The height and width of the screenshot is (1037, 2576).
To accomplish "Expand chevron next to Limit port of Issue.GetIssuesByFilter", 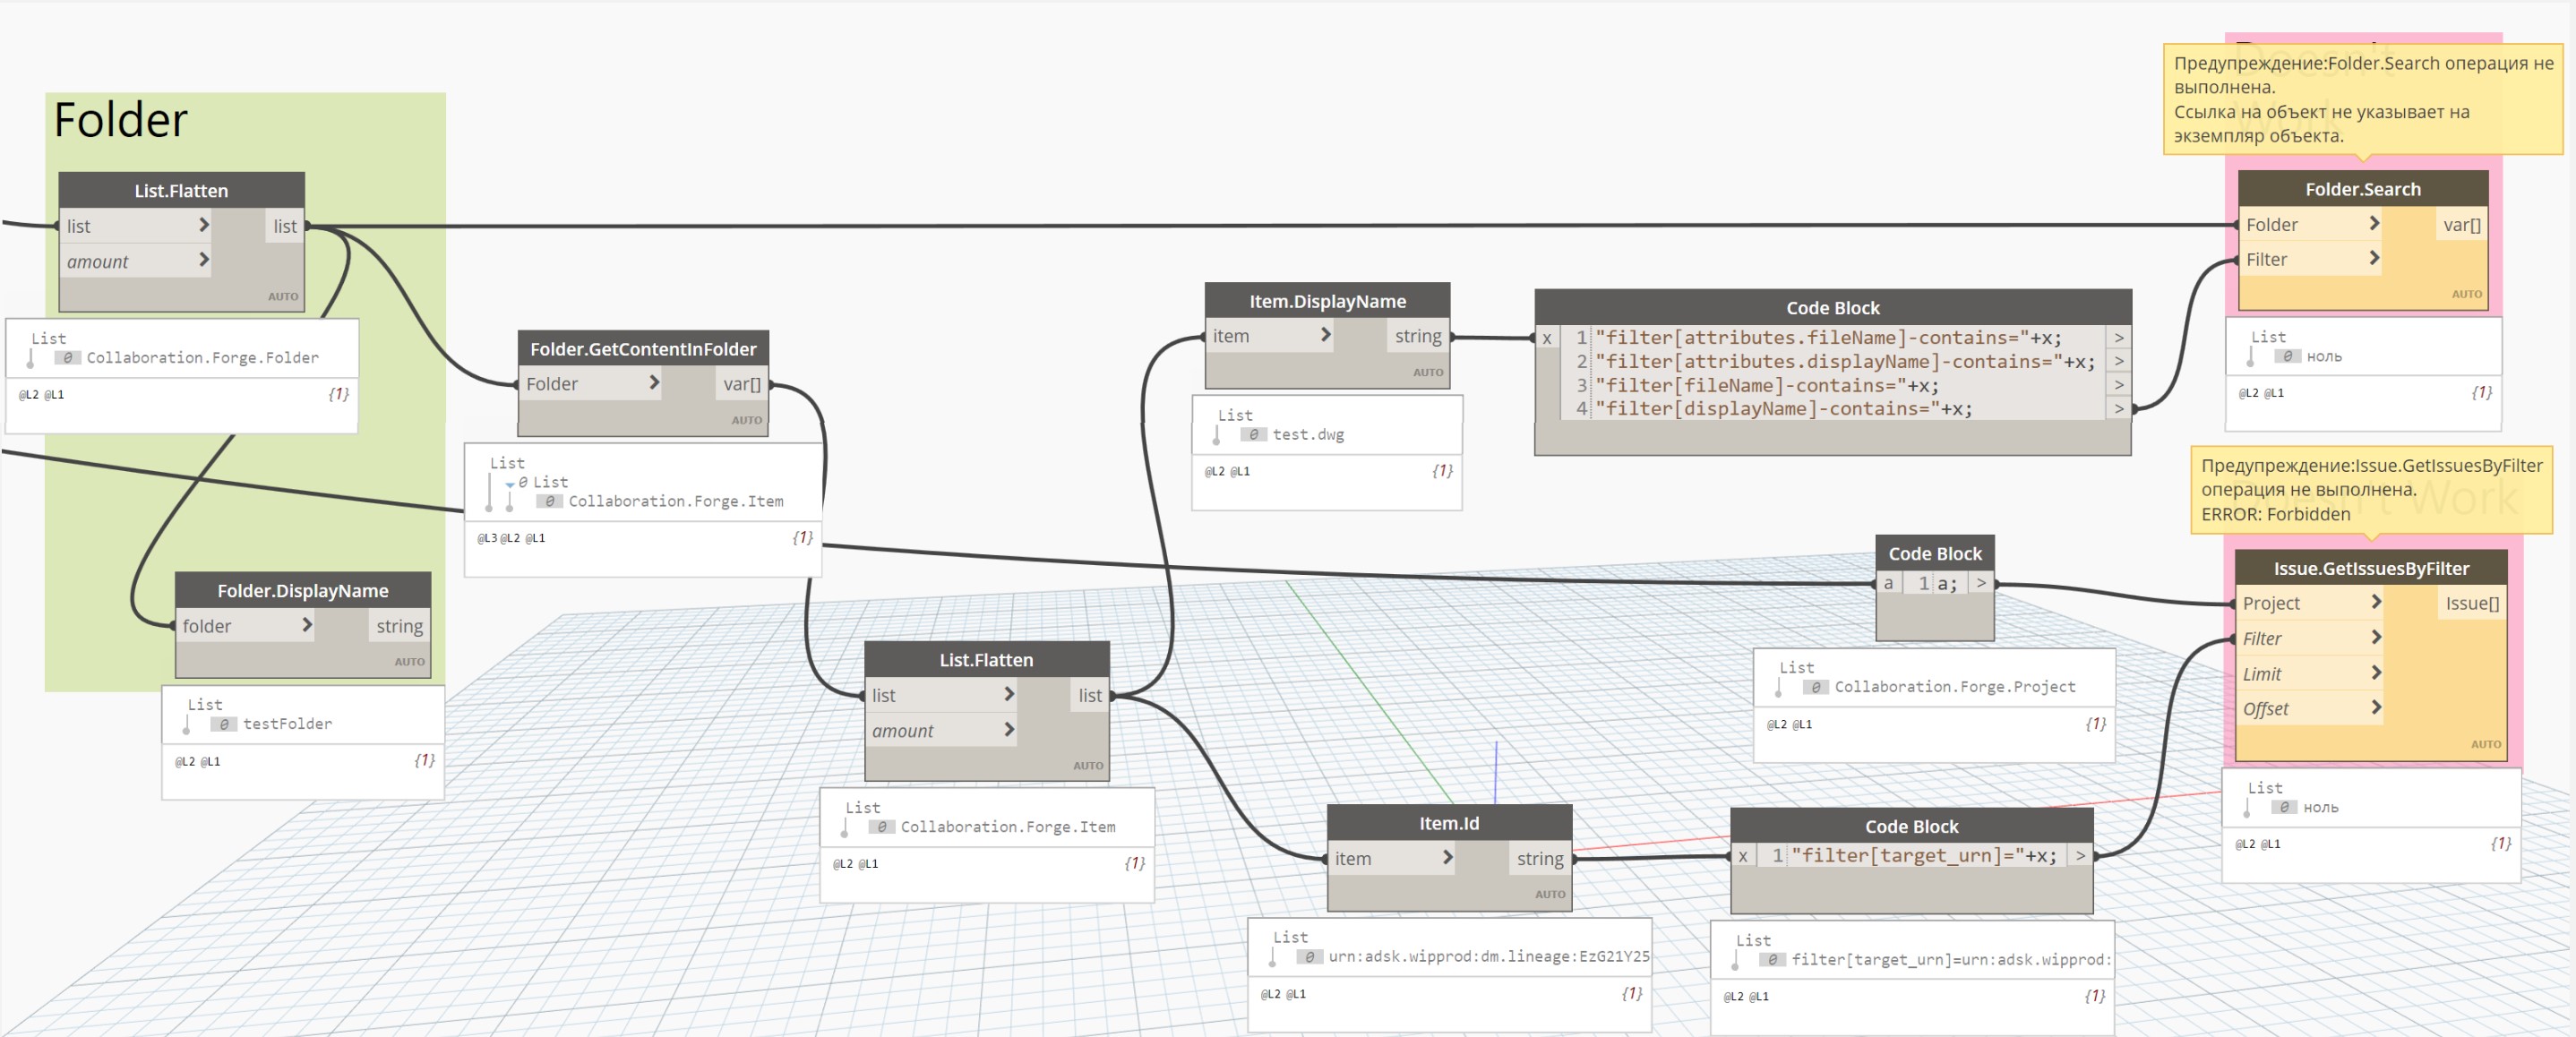I will tap(2376, 673).
